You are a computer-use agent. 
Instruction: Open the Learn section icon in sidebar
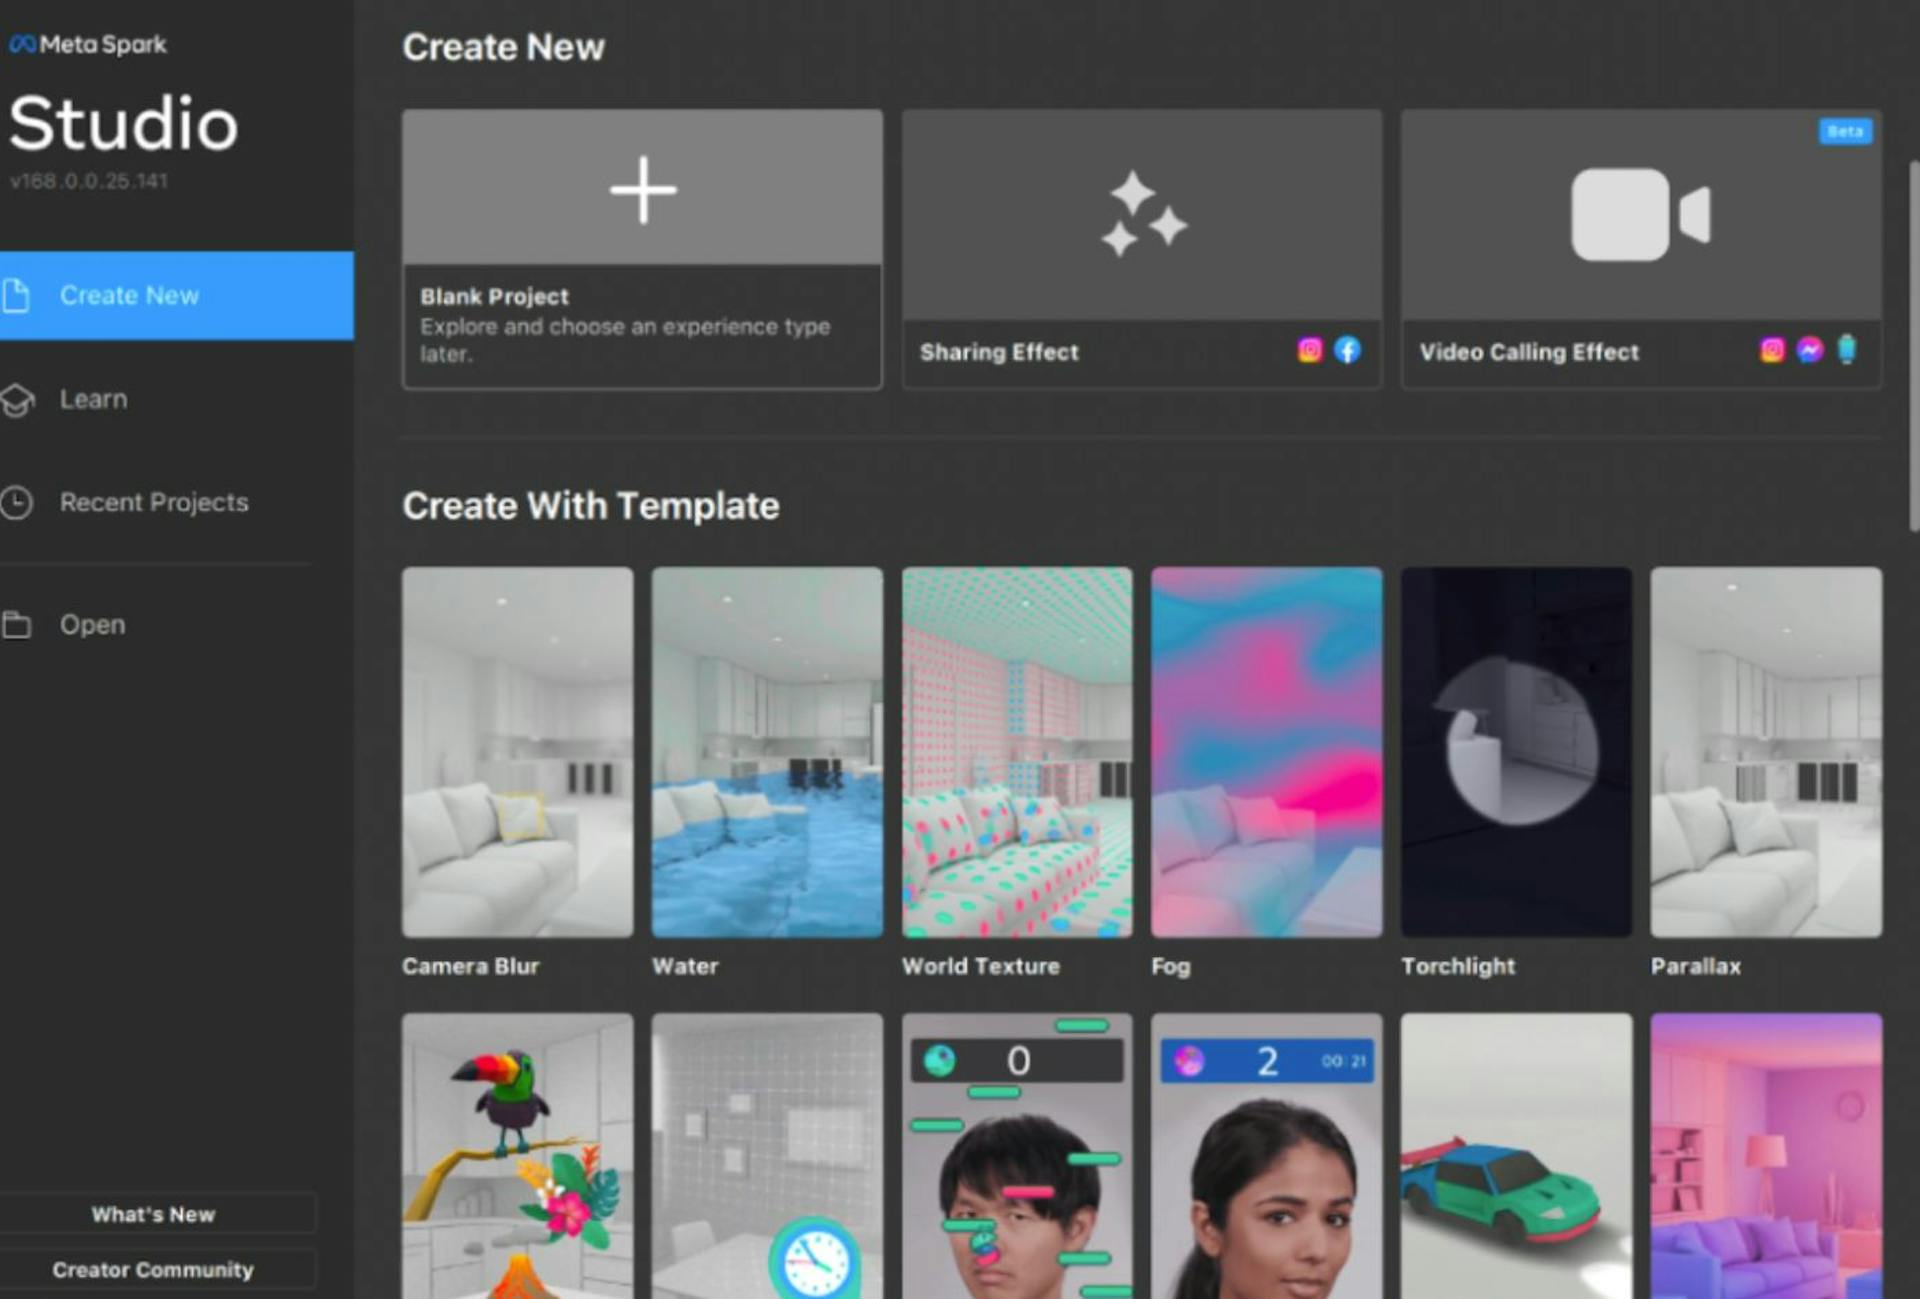[x=18, y=399]
